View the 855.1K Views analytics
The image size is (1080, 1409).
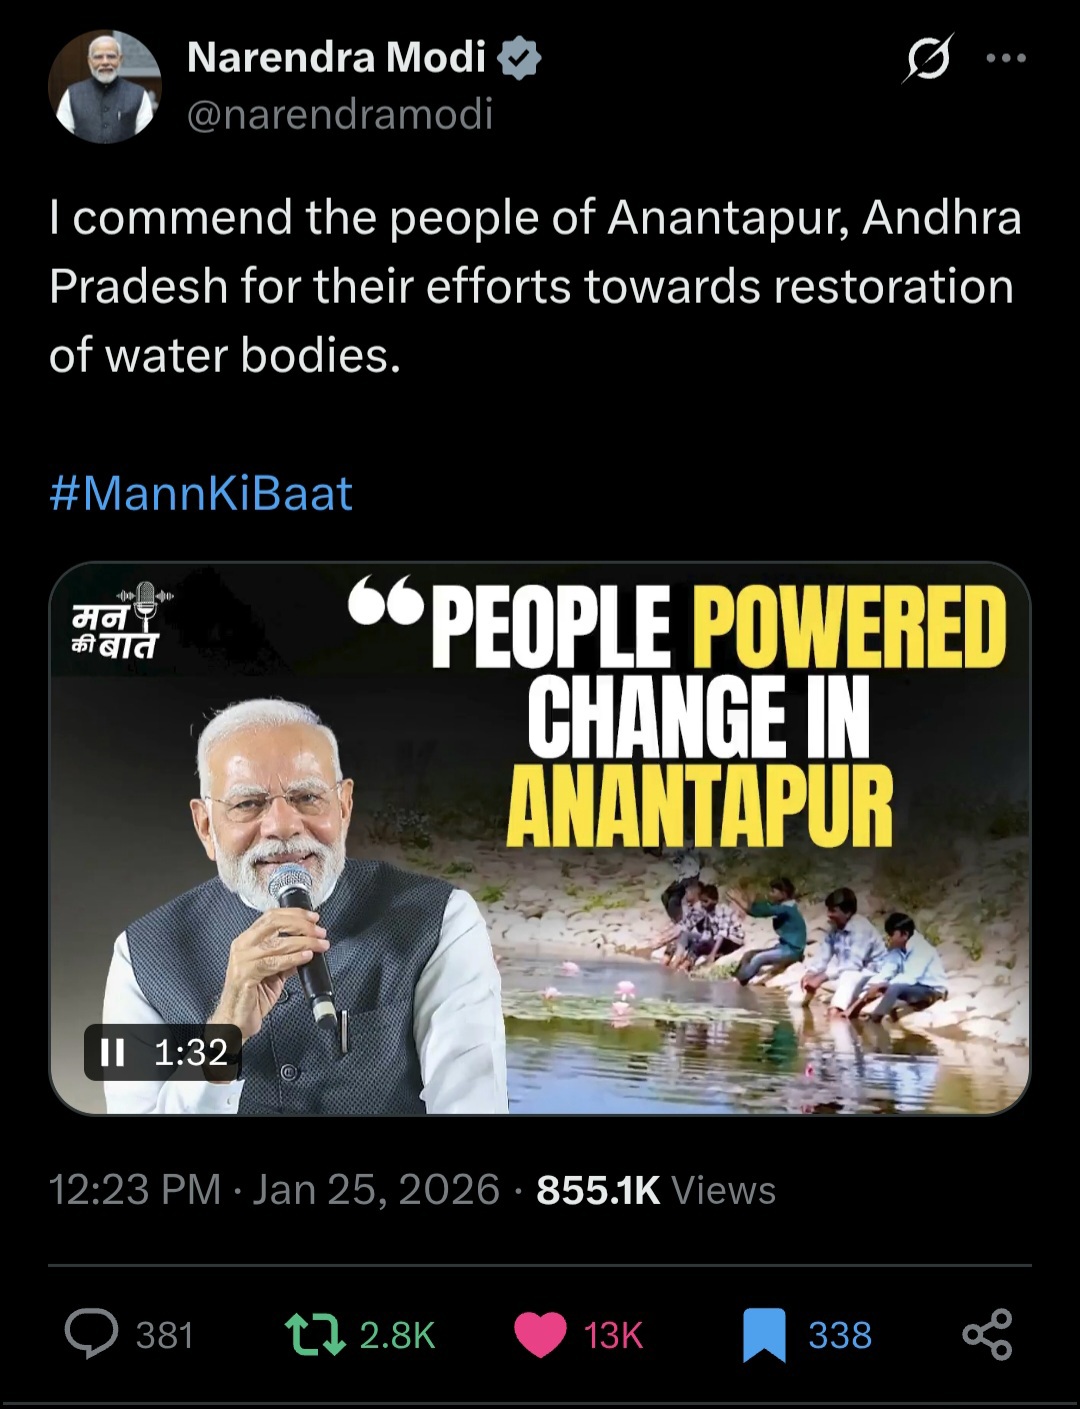coord(656,1190)
